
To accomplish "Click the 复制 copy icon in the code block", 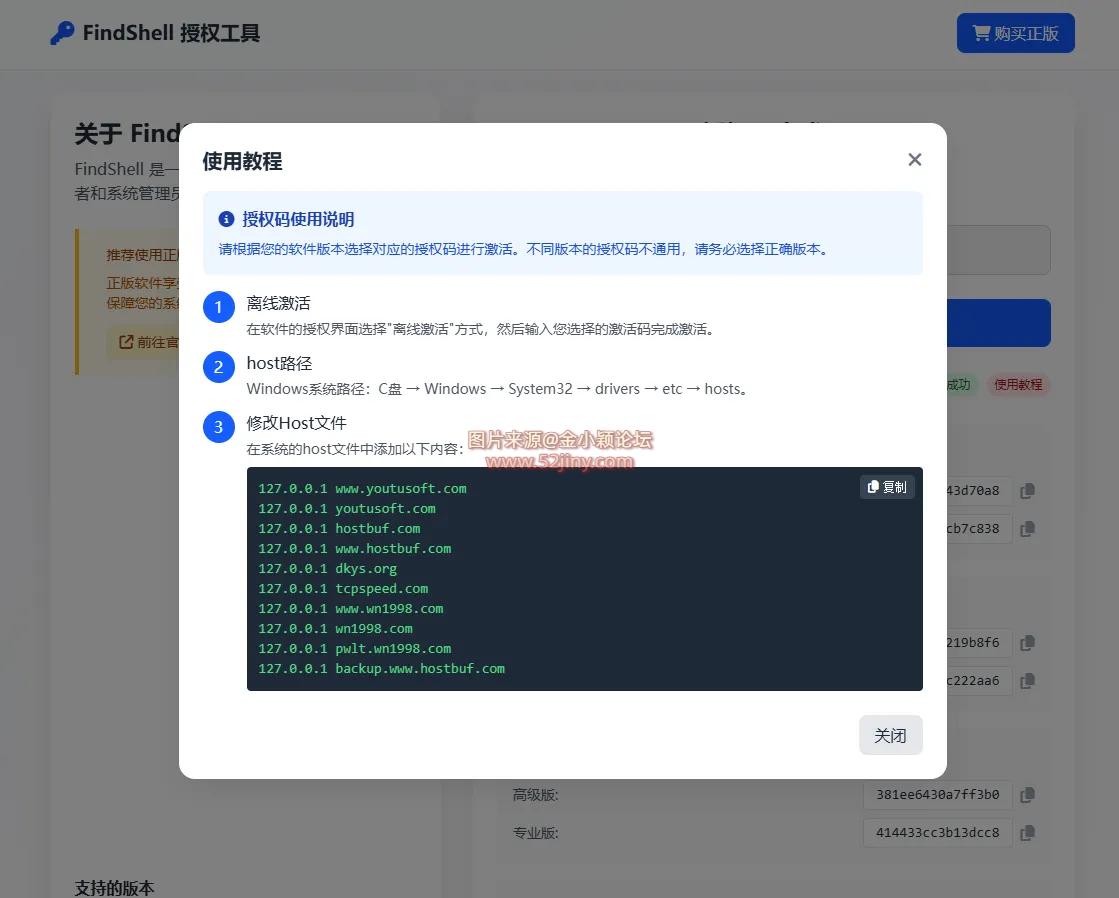I will pos(872,487).
